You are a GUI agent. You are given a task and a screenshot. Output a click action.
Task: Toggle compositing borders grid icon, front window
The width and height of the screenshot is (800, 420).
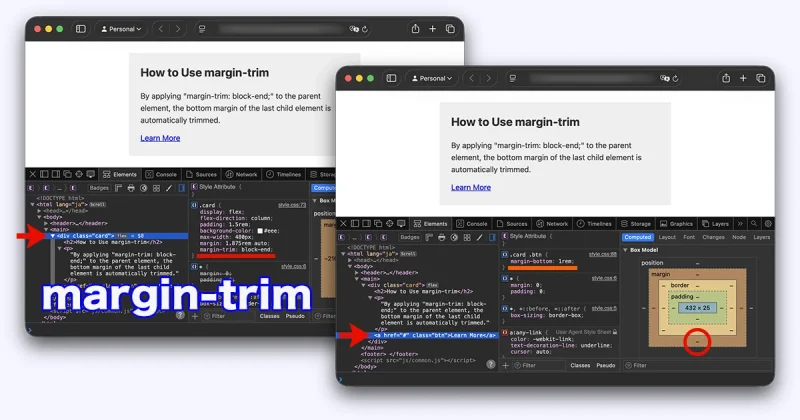coord(467,237)
